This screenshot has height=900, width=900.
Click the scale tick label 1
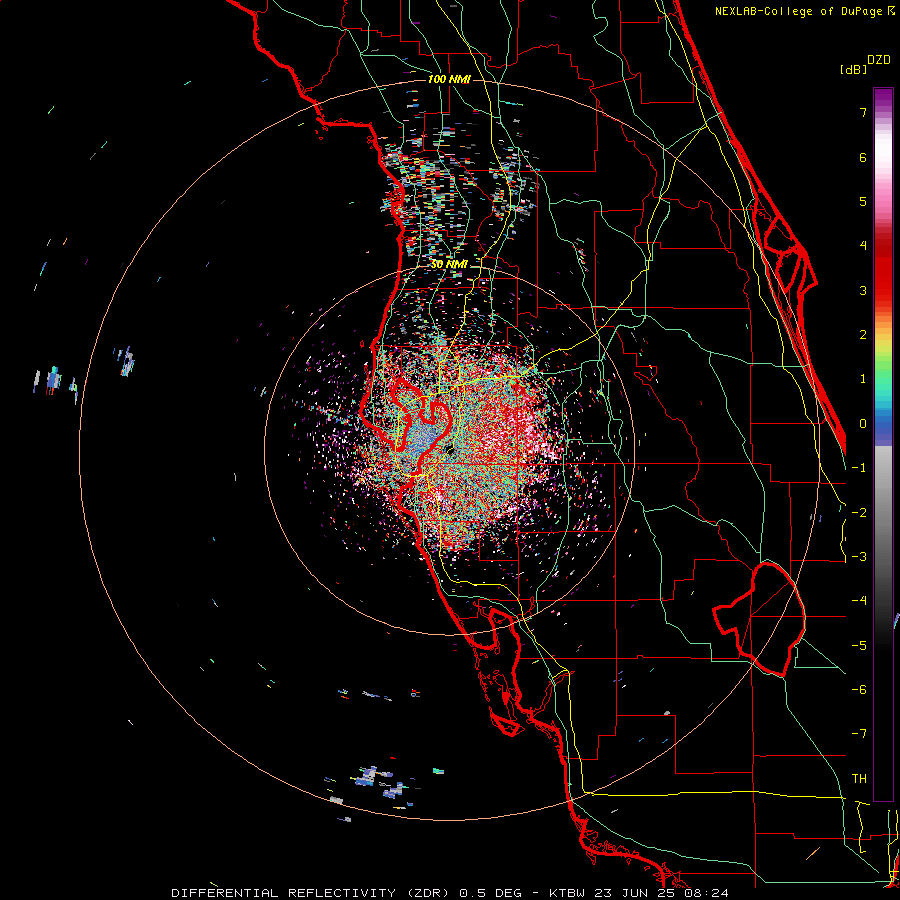click(863, 379)
